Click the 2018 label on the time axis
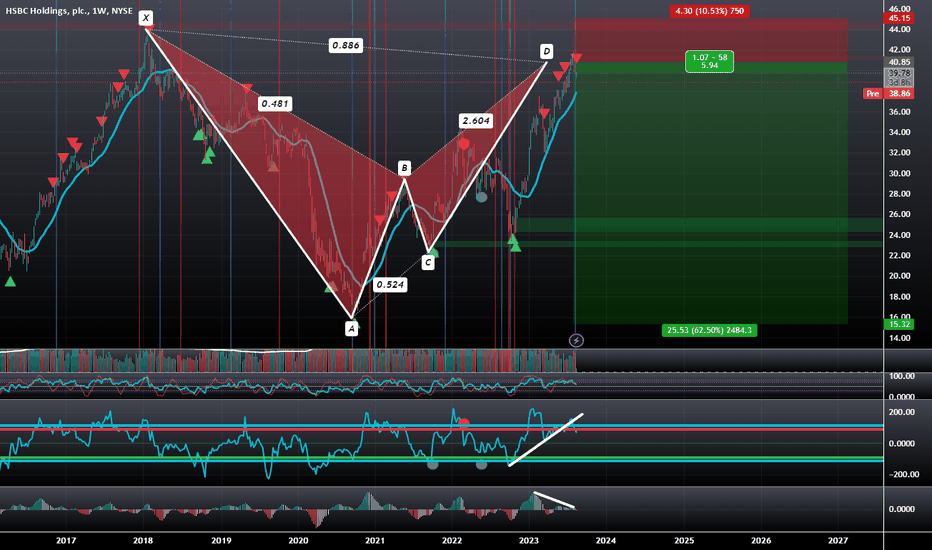 (143, 540)
